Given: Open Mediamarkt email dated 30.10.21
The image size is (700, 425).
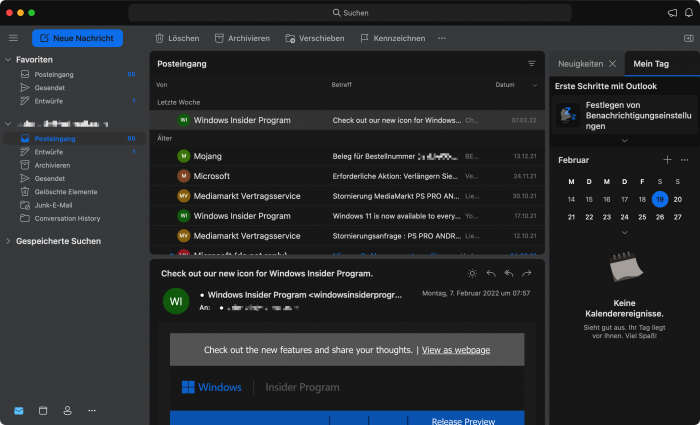Looking at the screenshot, I should point(347,196).
